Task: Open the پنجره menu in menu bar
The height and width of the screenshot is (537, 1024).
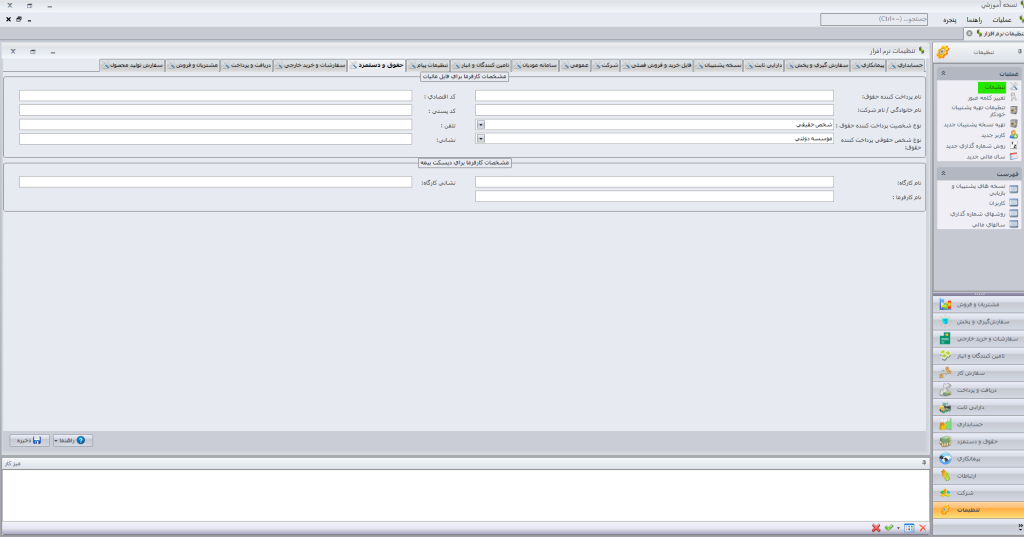Action: pyautogui.click(x=950, y=20)
